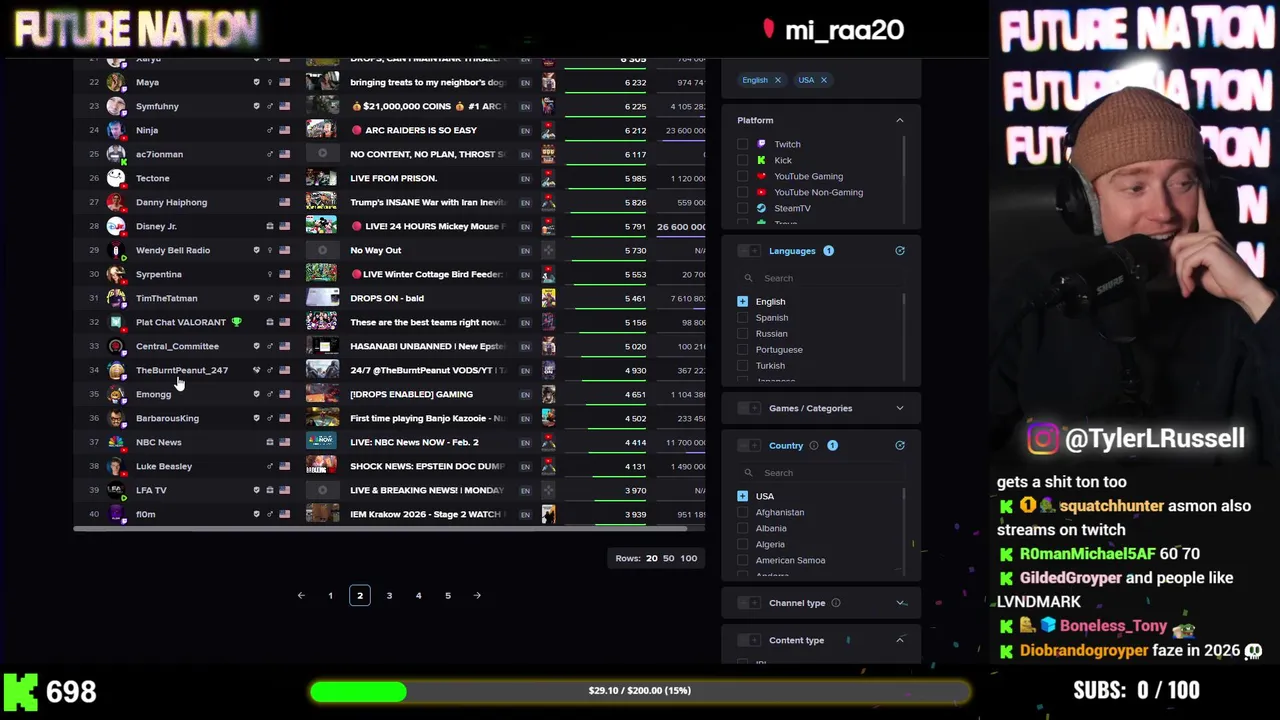Select current page 2 button

(x=360, y=596)
